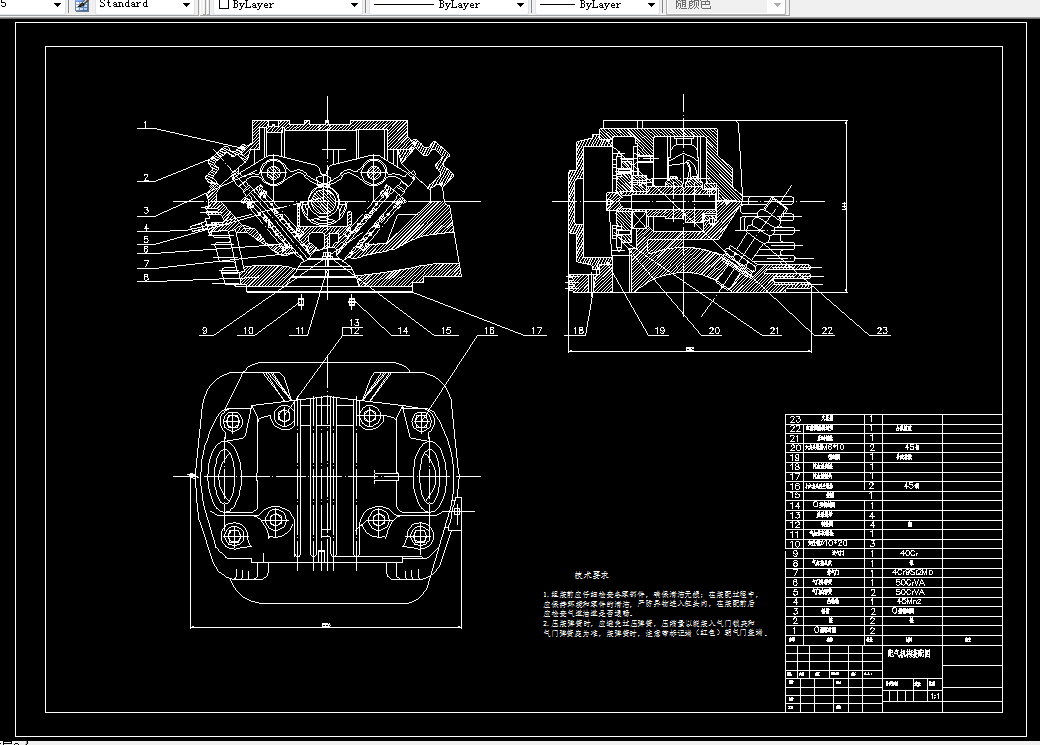Select callout number 10 below the front view

(x=247, y=330)
